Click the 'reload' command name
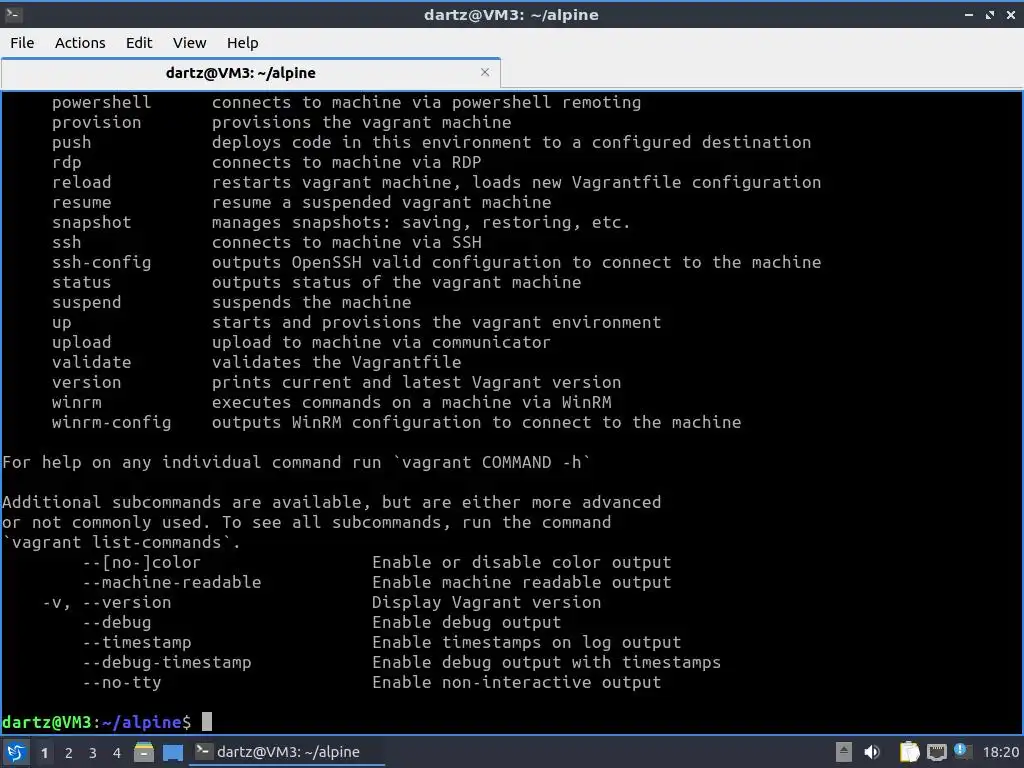 tap(82, 182)
